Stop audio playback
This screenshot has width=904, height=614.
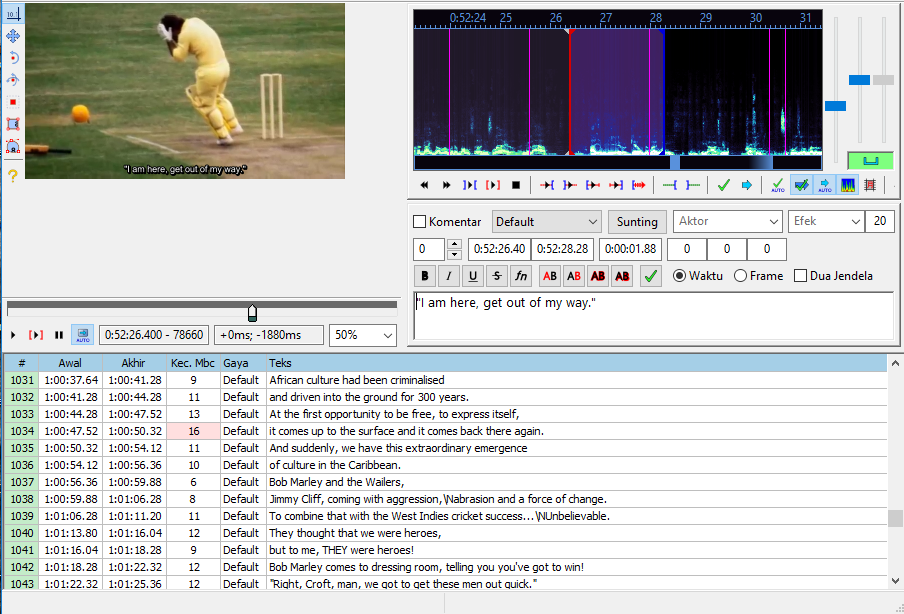coord(516,184)
